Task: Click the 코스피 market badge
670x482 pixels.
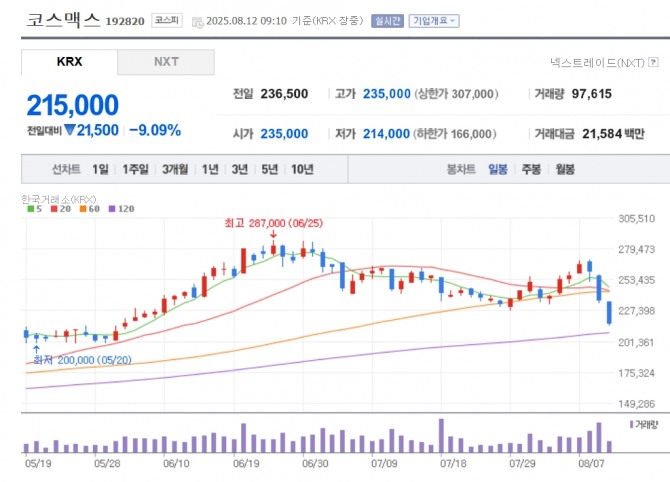Action: point(166,20)
